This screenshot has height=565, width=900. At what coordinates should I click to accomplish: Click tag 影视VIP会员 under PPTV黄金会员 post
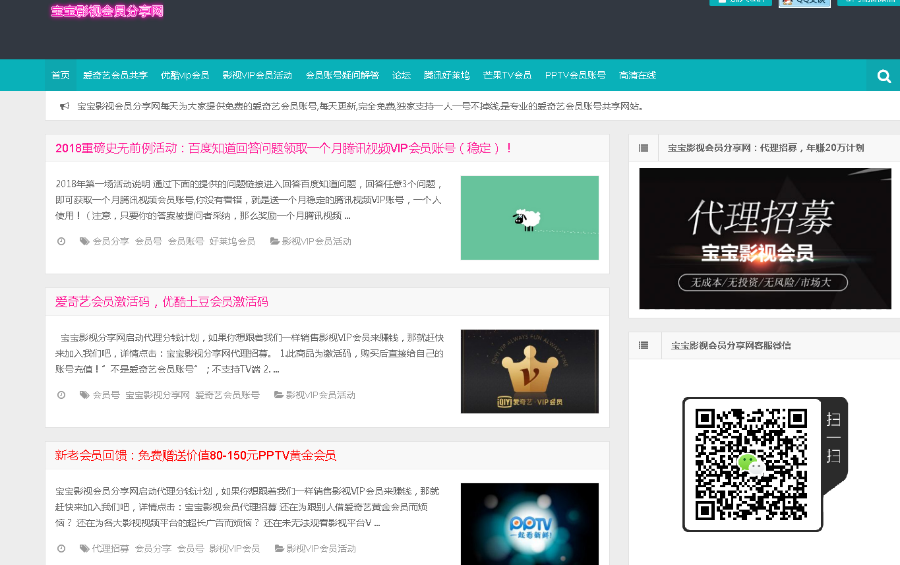click(234, 549)
